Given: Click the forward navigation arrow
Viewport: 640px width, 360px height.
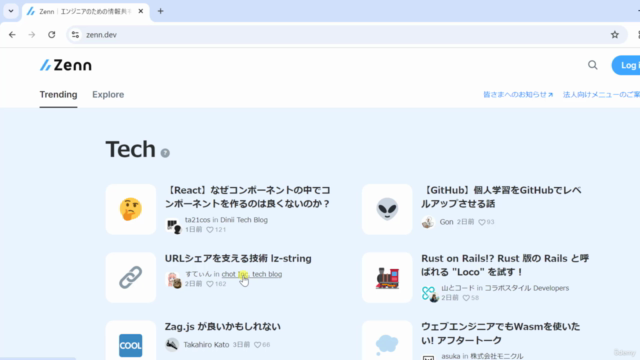Looking at the screenshot, I should [32, 35].
